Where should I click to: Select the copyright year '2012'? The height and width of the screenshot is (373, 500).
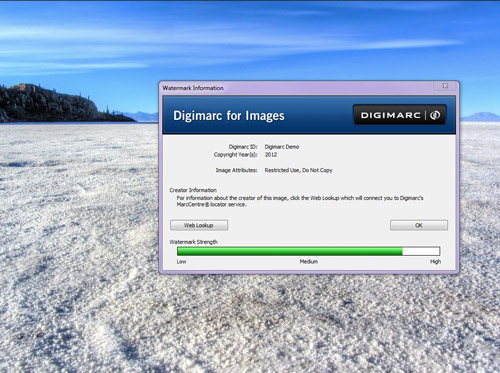[x=271, y=155]
